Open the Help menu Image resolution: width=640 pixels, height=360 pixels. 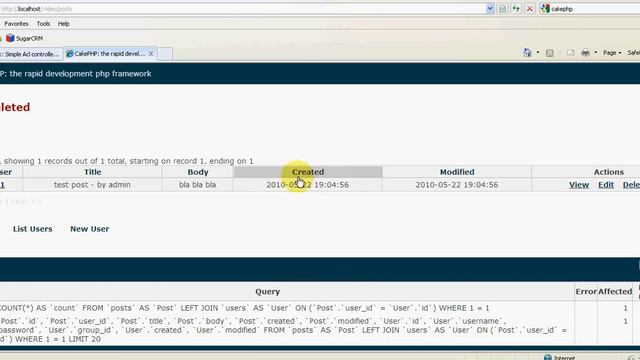pos(63,24)
